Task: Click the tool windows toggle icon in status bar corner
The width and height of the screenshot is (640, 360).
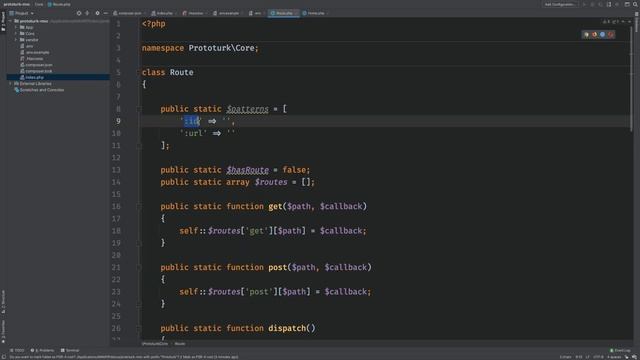Action: tap(4, 357)
